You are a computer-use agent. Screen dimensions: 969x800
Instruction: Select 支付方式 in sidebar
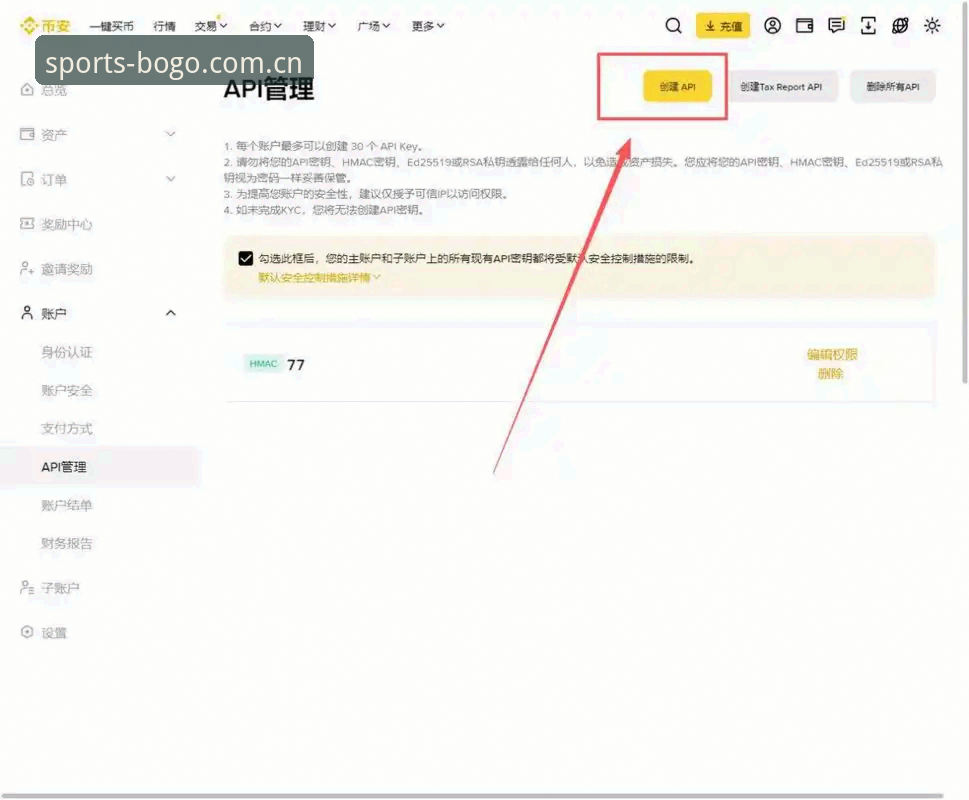tap(66, 429)
